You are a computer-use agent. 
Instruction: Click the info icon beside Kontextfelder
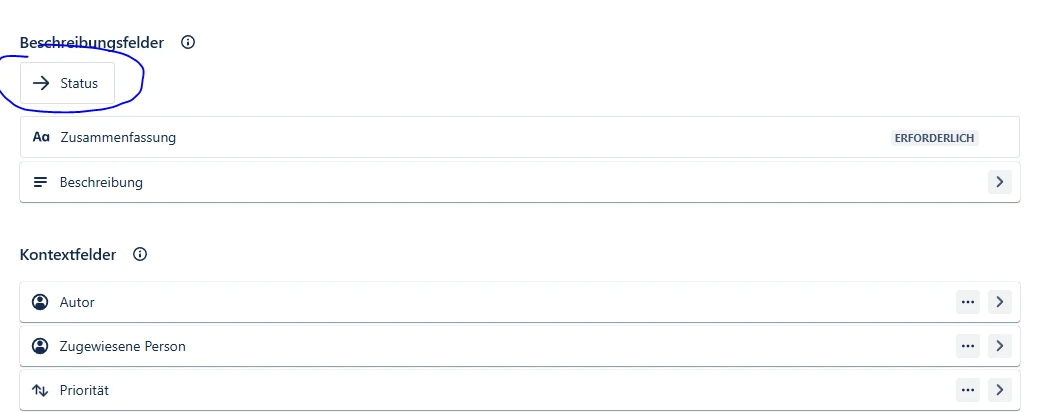click(140, 254)
